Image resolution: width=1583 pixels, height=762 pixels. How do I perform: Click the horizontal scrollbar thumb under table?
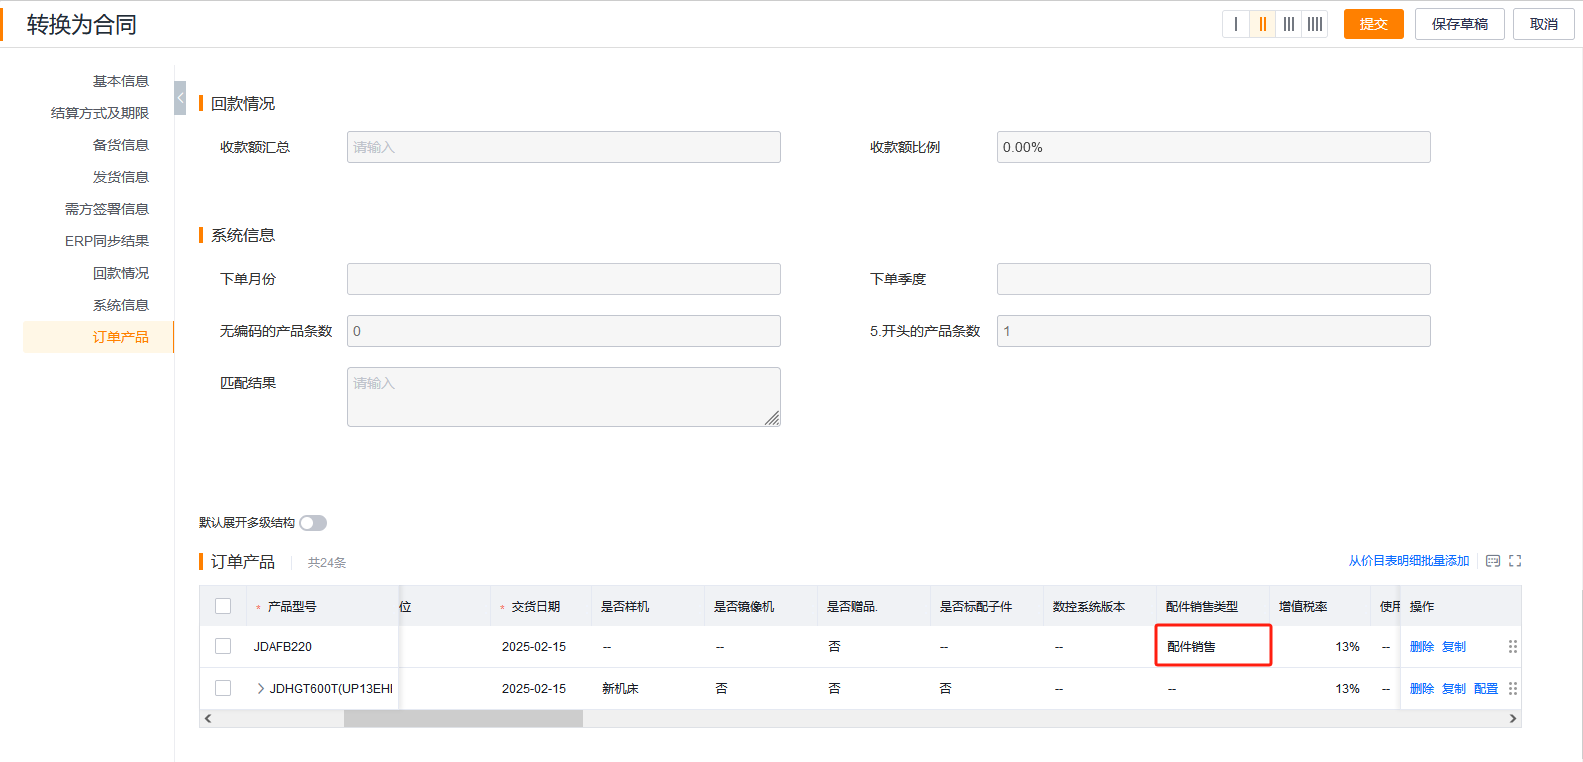pyautogui.click(x=463, y=719)
